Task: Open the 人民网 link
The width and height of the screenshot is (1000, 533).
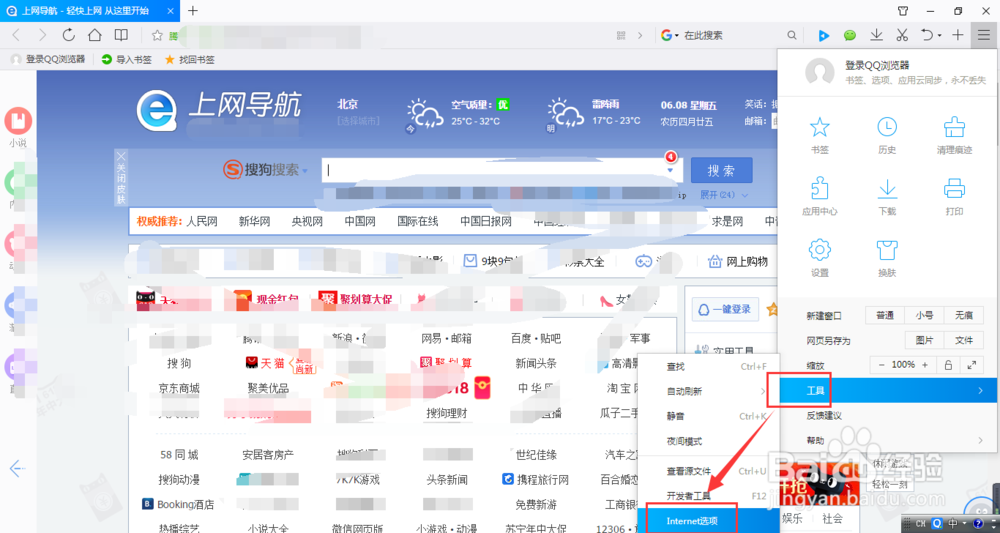Action: 202,221
